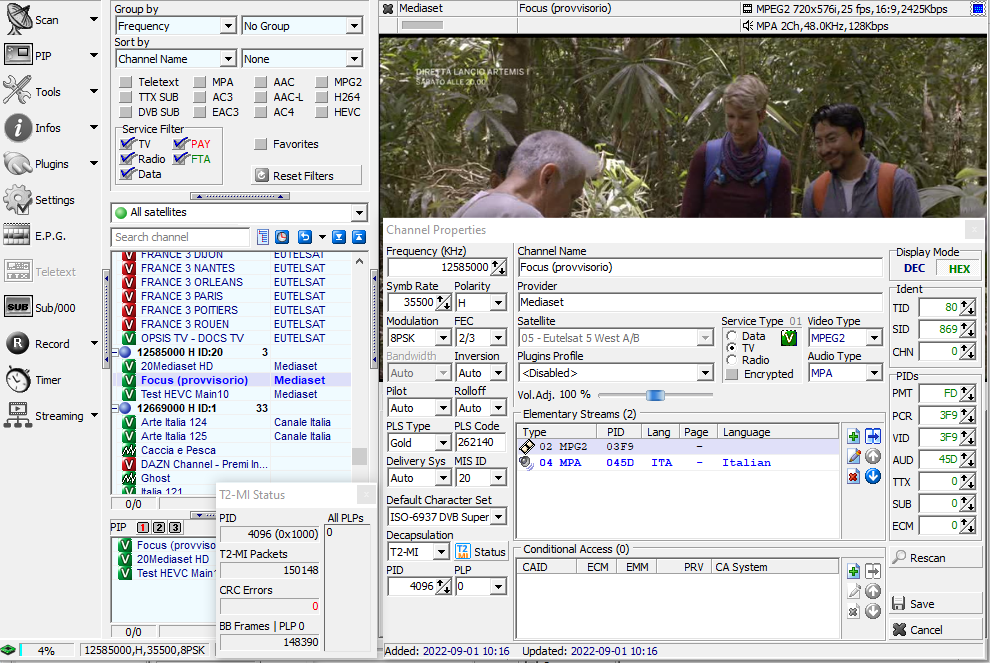Click the Settings gear icon

point(17,200)
